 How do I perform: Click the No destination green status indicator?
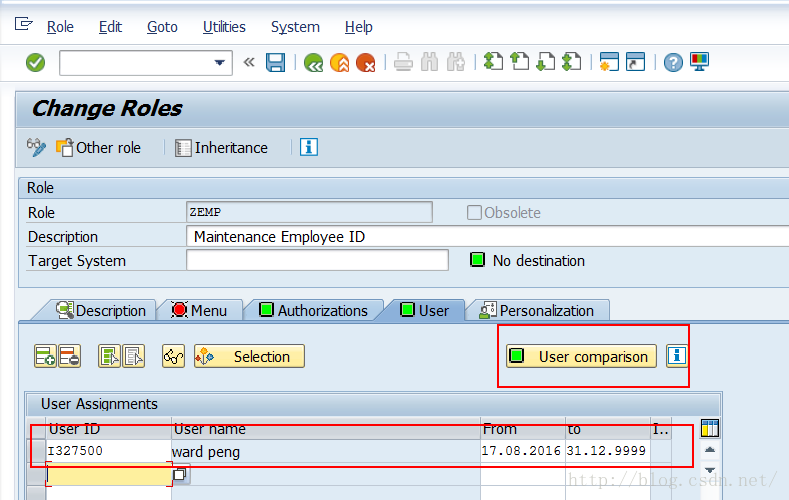click(x=477, y=260)
